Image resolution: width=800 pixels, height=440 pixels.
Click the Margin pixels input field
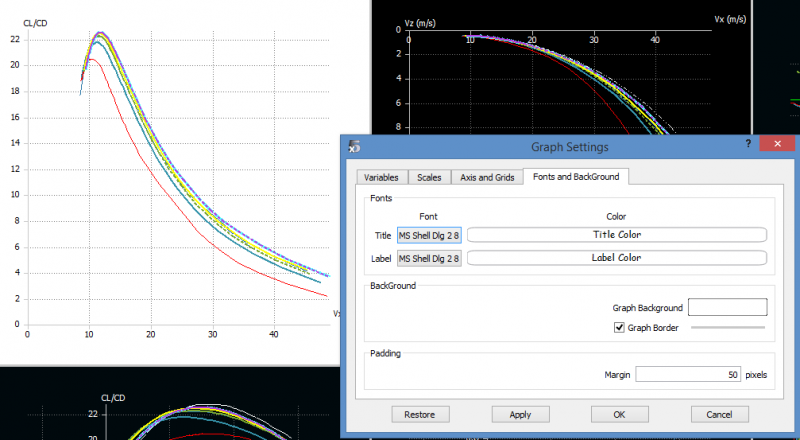click(x=688, y=375)
